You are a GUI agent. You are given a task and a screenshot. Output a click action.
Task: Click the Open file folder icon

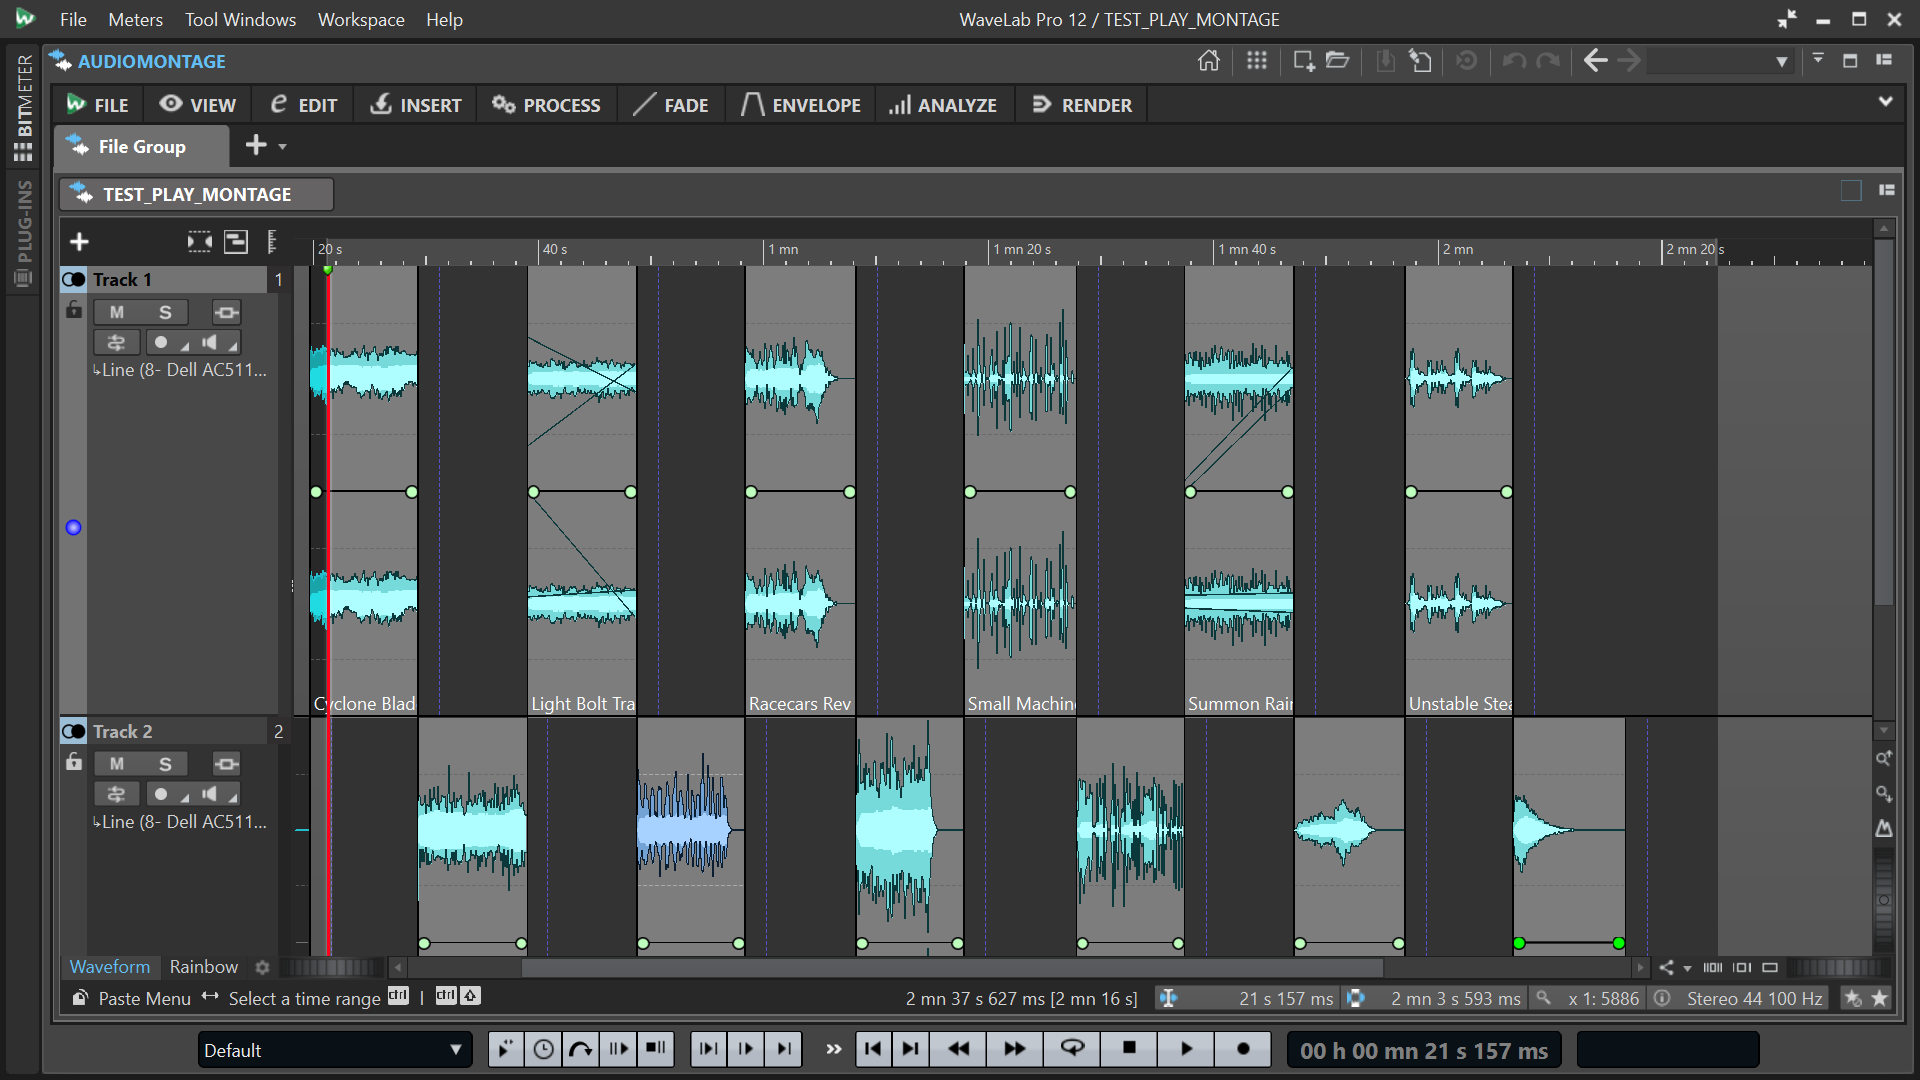[1338, 61]
